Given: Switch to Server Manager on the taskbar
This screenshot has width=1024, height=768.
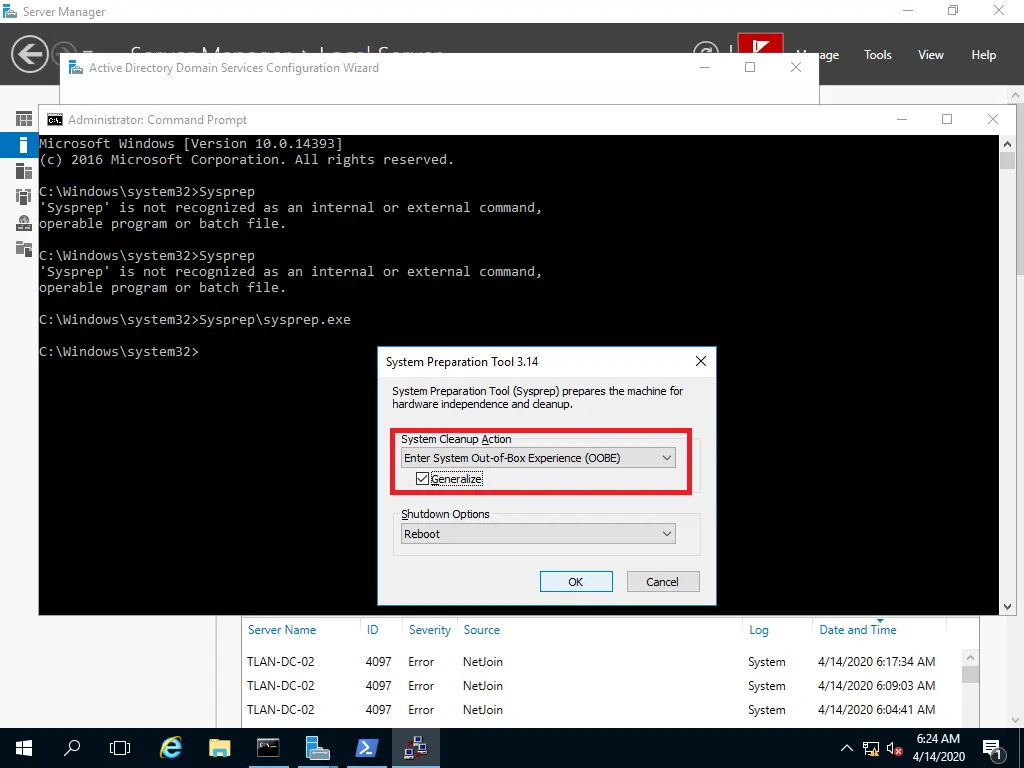Looking at the screenshot, I should coord(317,748).
